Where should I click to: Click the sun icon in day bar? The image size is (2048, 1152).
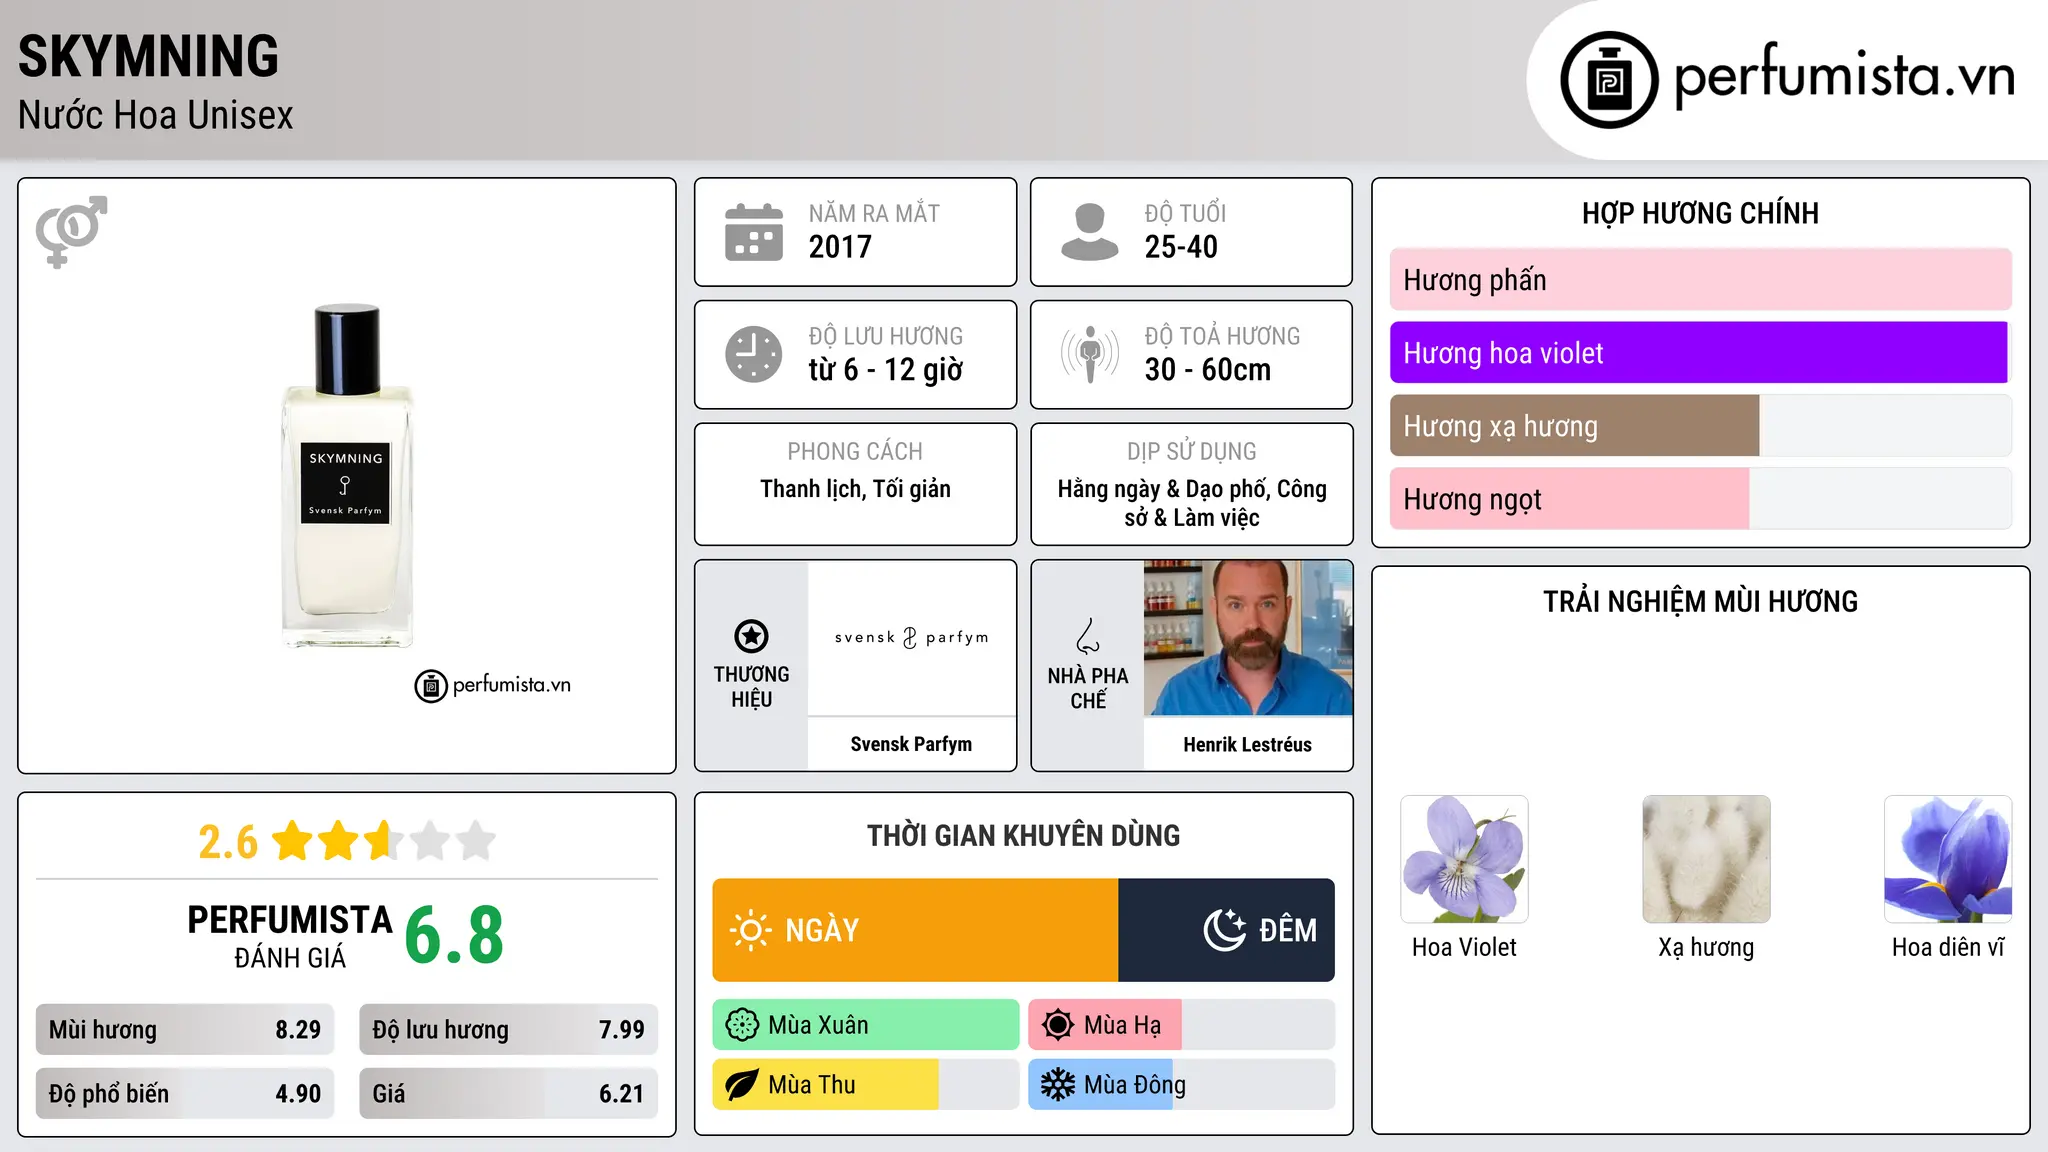750,930
